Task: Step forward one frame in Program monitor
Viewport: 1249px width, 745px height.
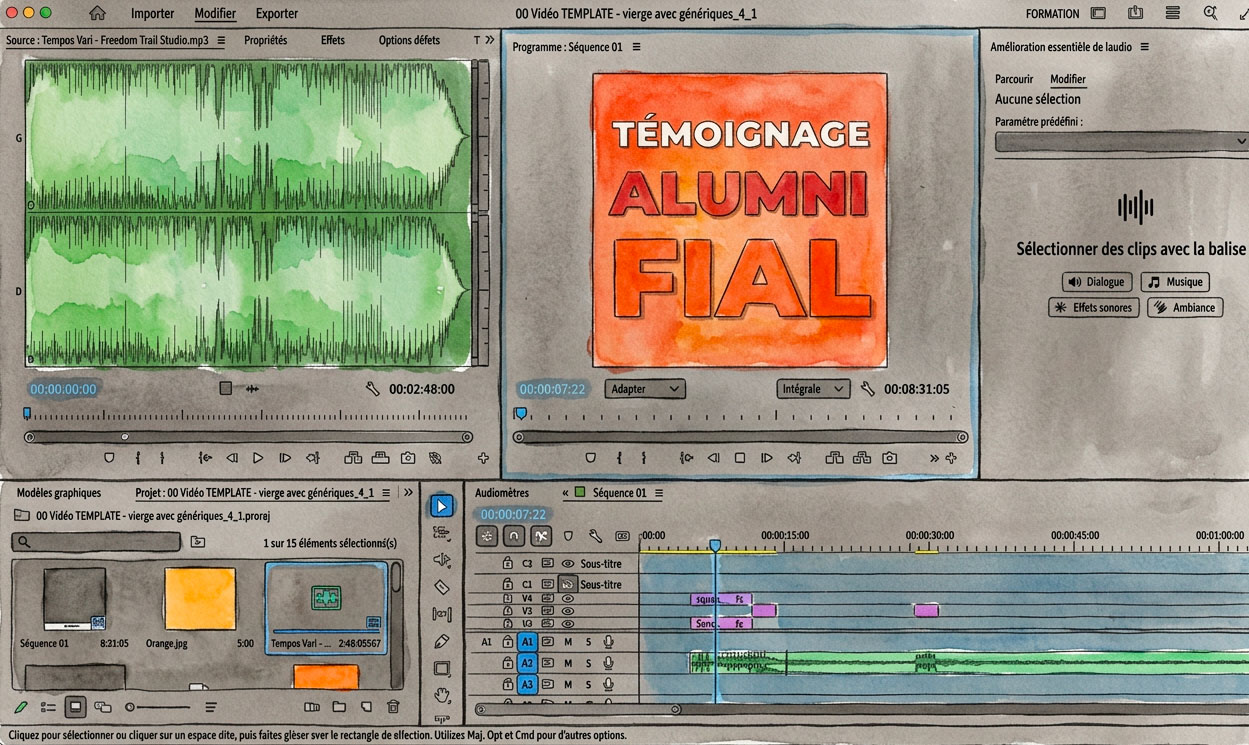Action: pos(767,458)
